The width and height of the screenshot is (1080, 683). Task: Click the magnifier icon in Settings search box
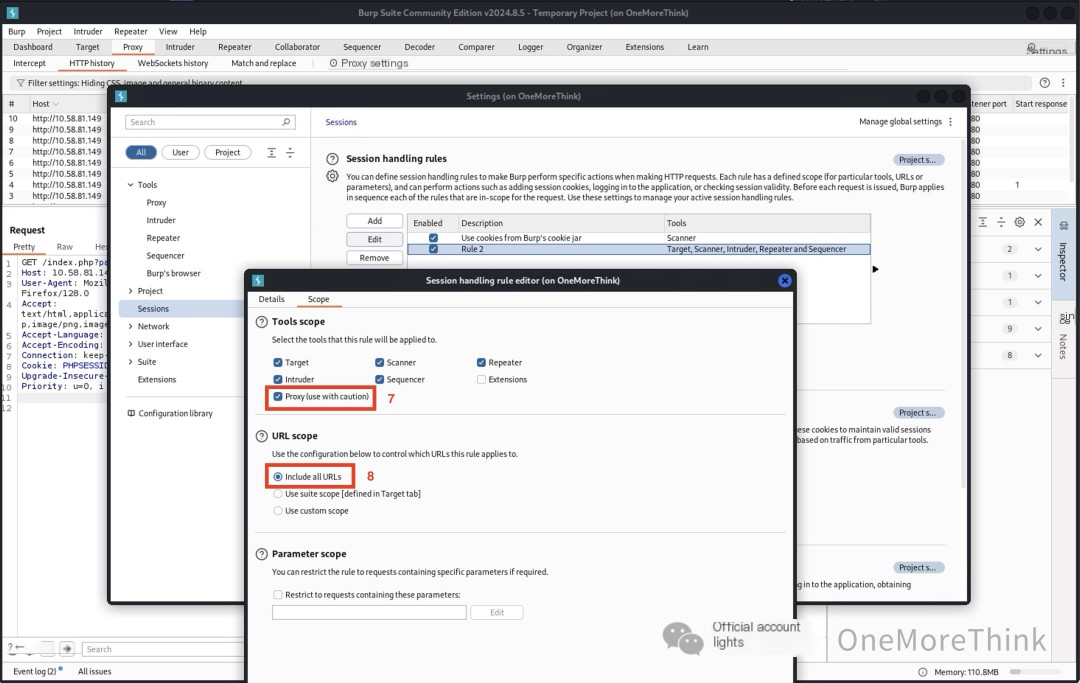(286, 122)
